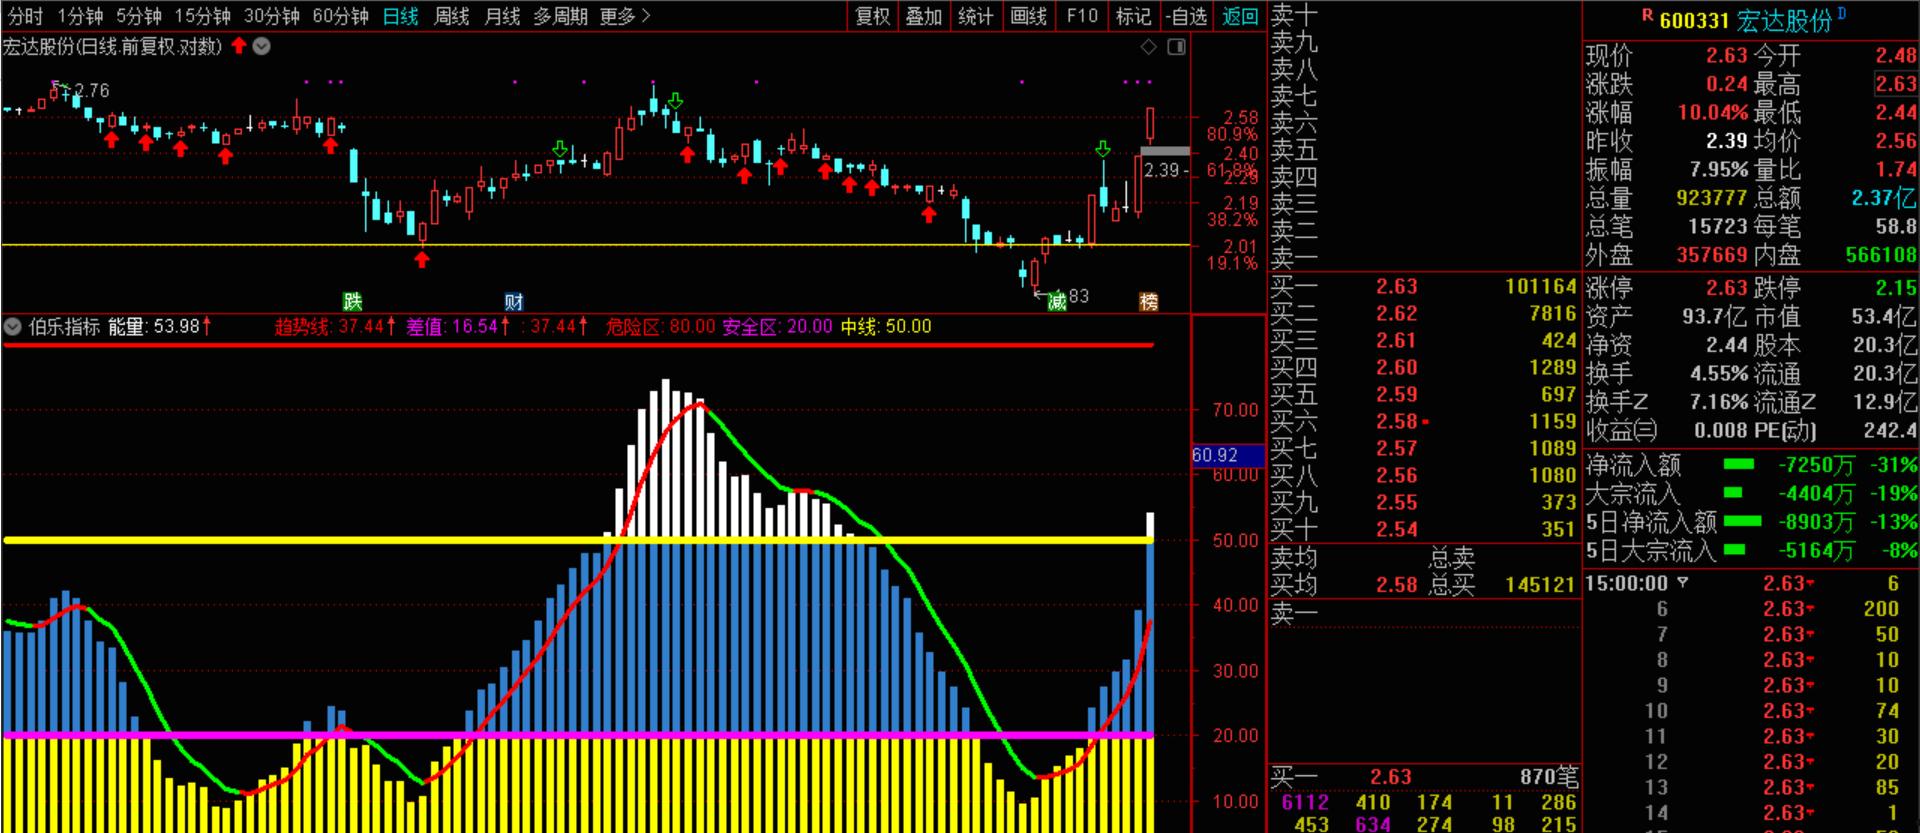Open the main chart indicator dropdown arrow
This screenshot has height=833, width=1920.
262,46
